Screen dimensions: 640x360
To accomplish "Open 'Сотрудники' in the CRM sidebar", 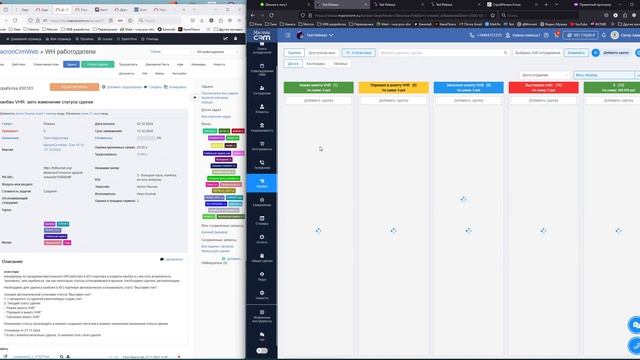I will click(262, 90).
